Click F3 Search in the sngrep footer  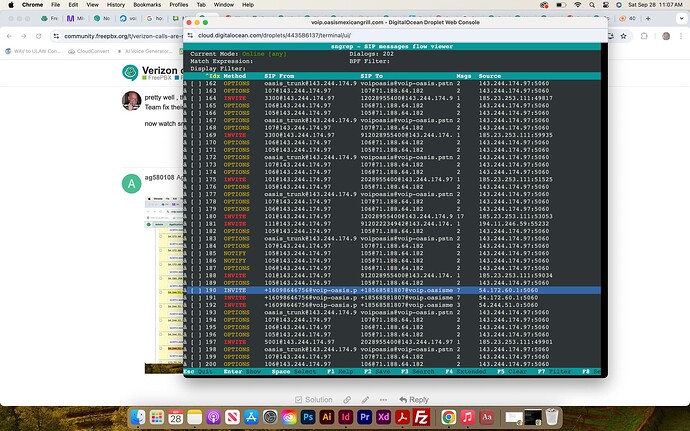pyautogui.click(x=417, y=372)
